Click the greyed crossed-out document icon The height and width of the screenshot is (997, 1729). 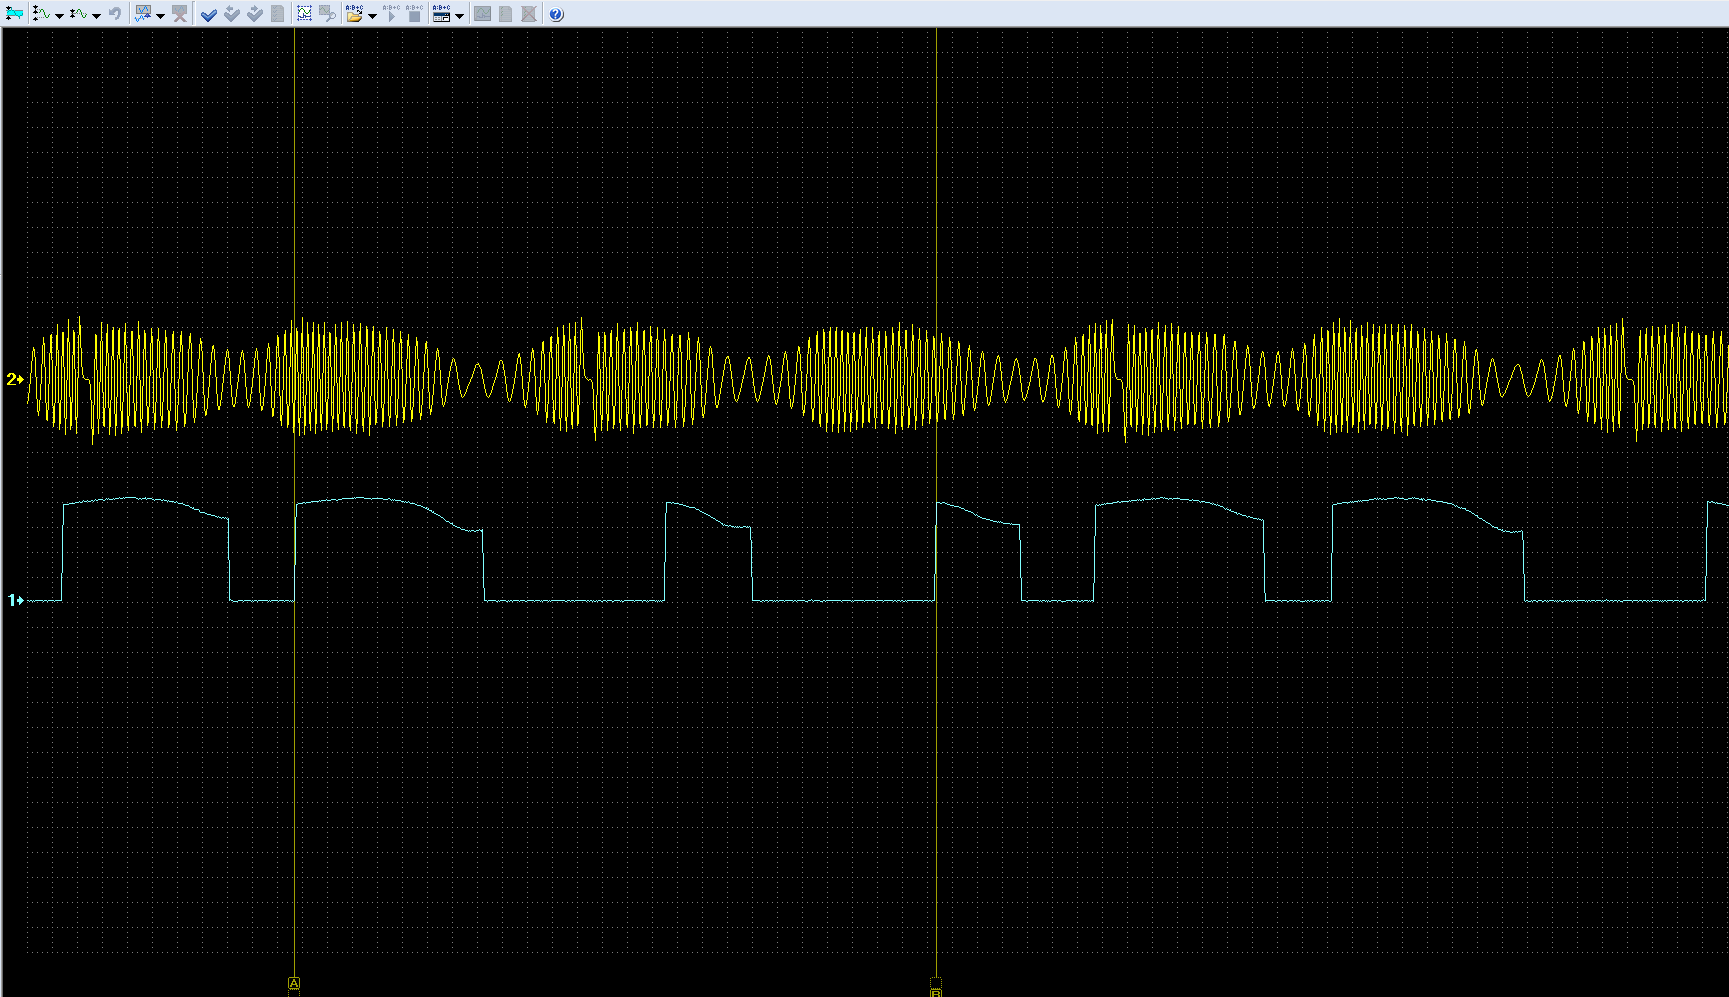point(529,14)
